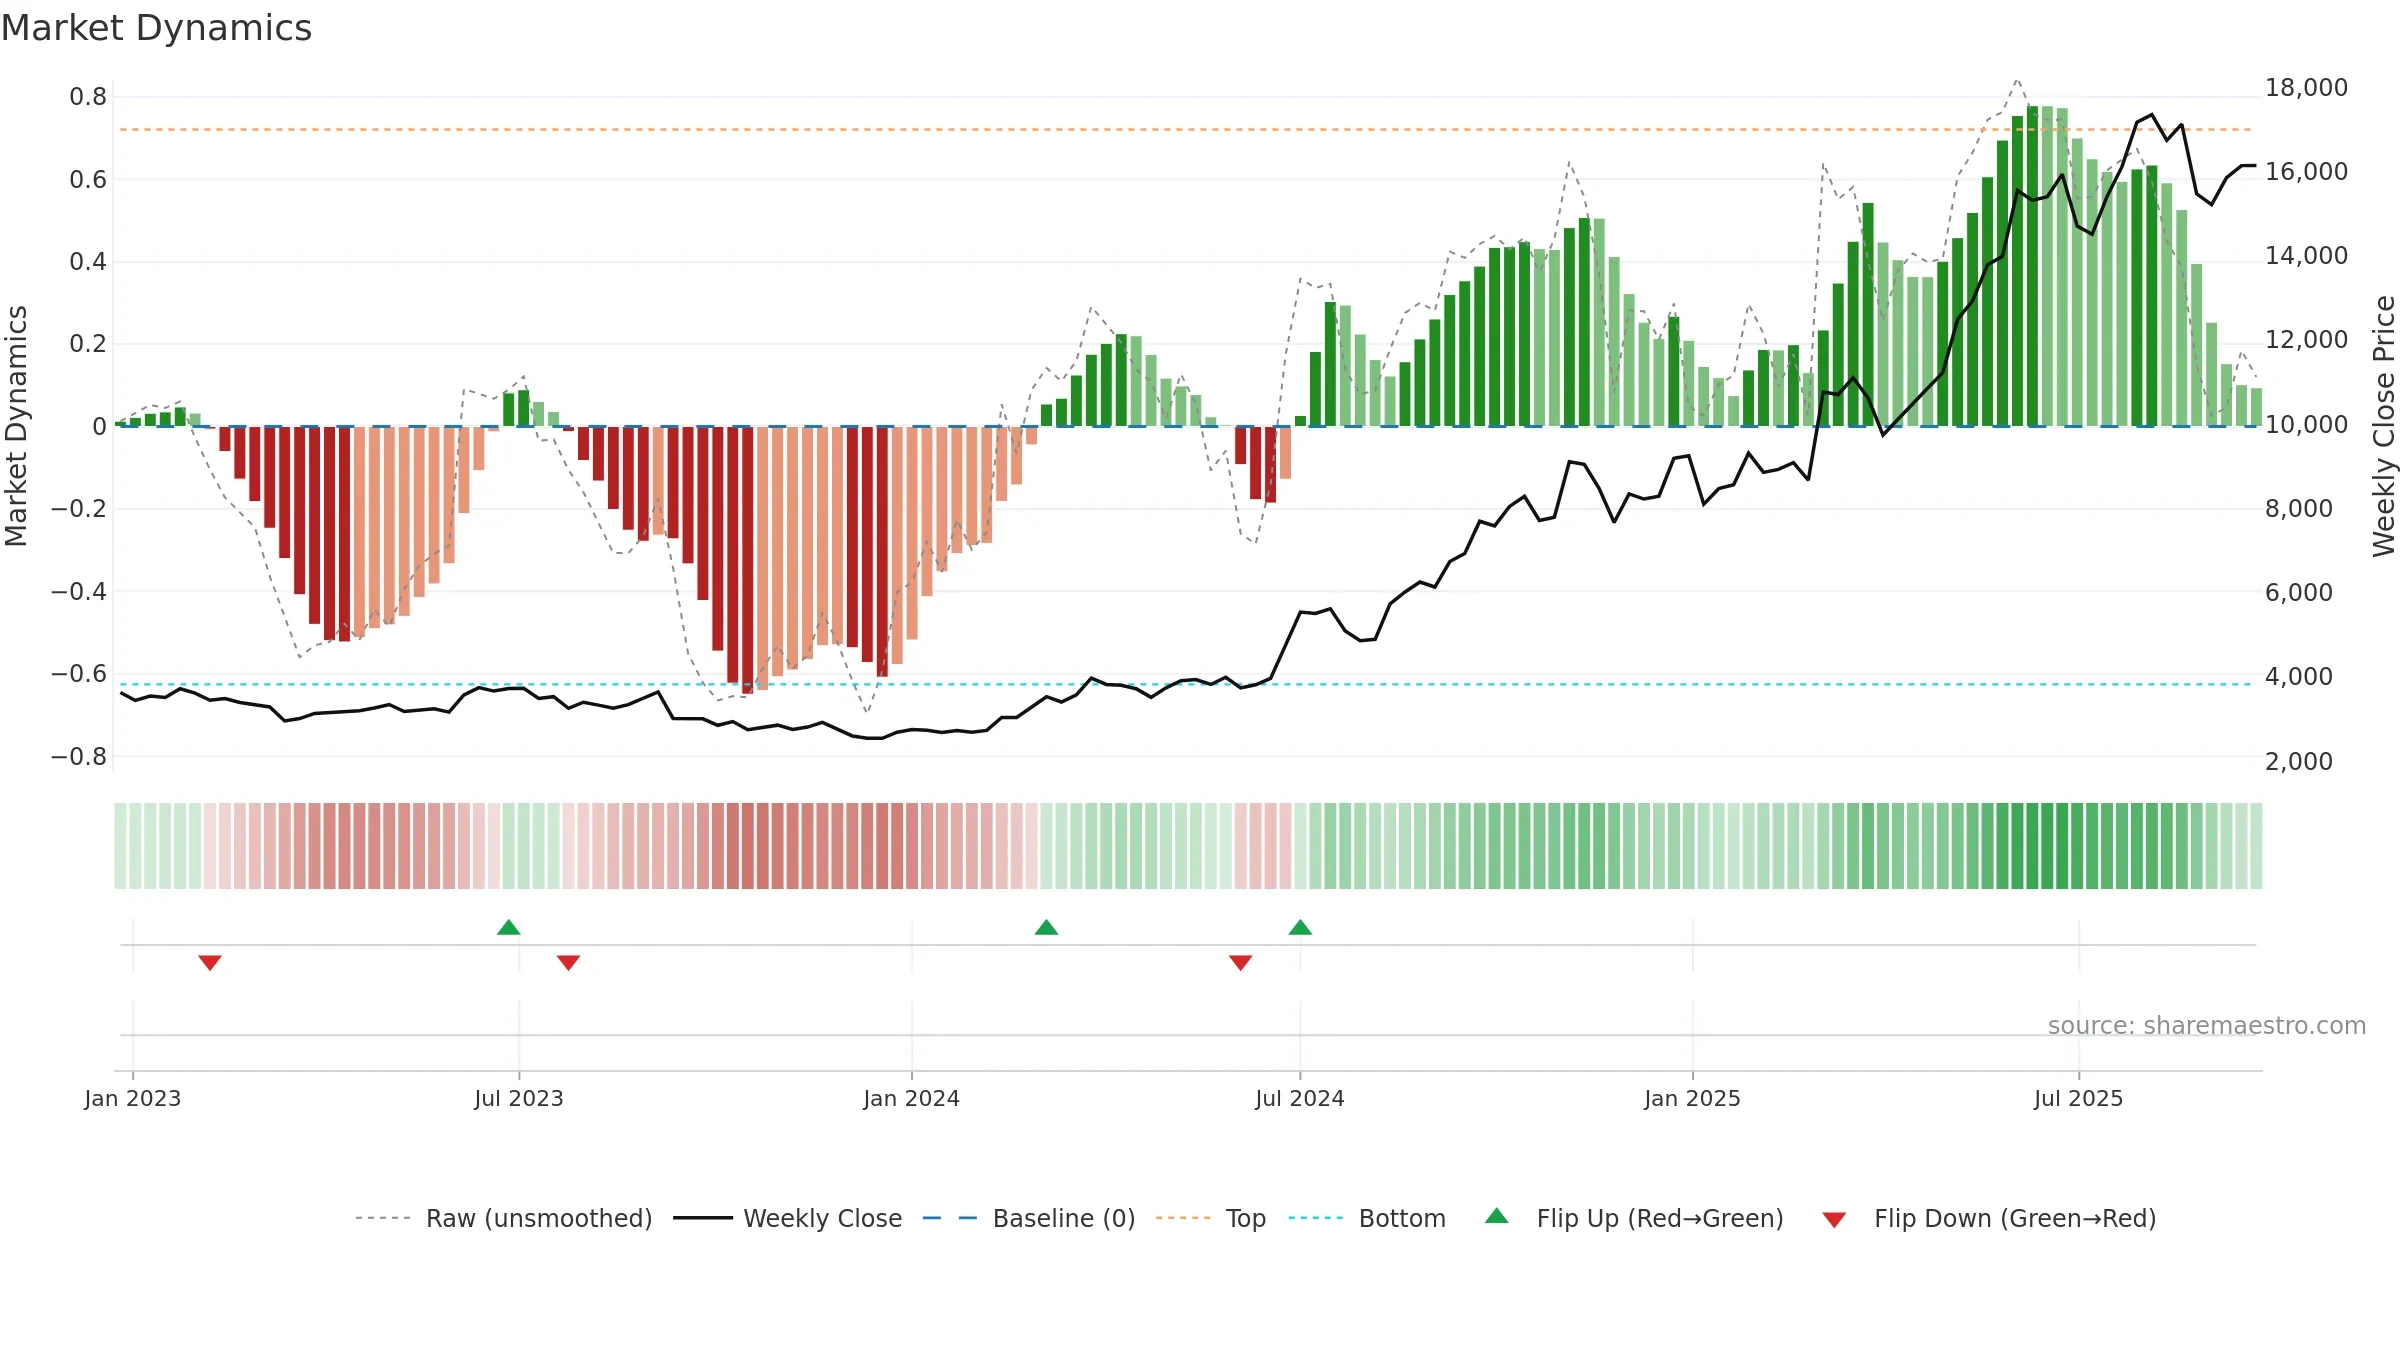Click the source: sharemaestro.com text
Image resolution: width=2400 pixels, height=1350 pixels.
2207,1025
